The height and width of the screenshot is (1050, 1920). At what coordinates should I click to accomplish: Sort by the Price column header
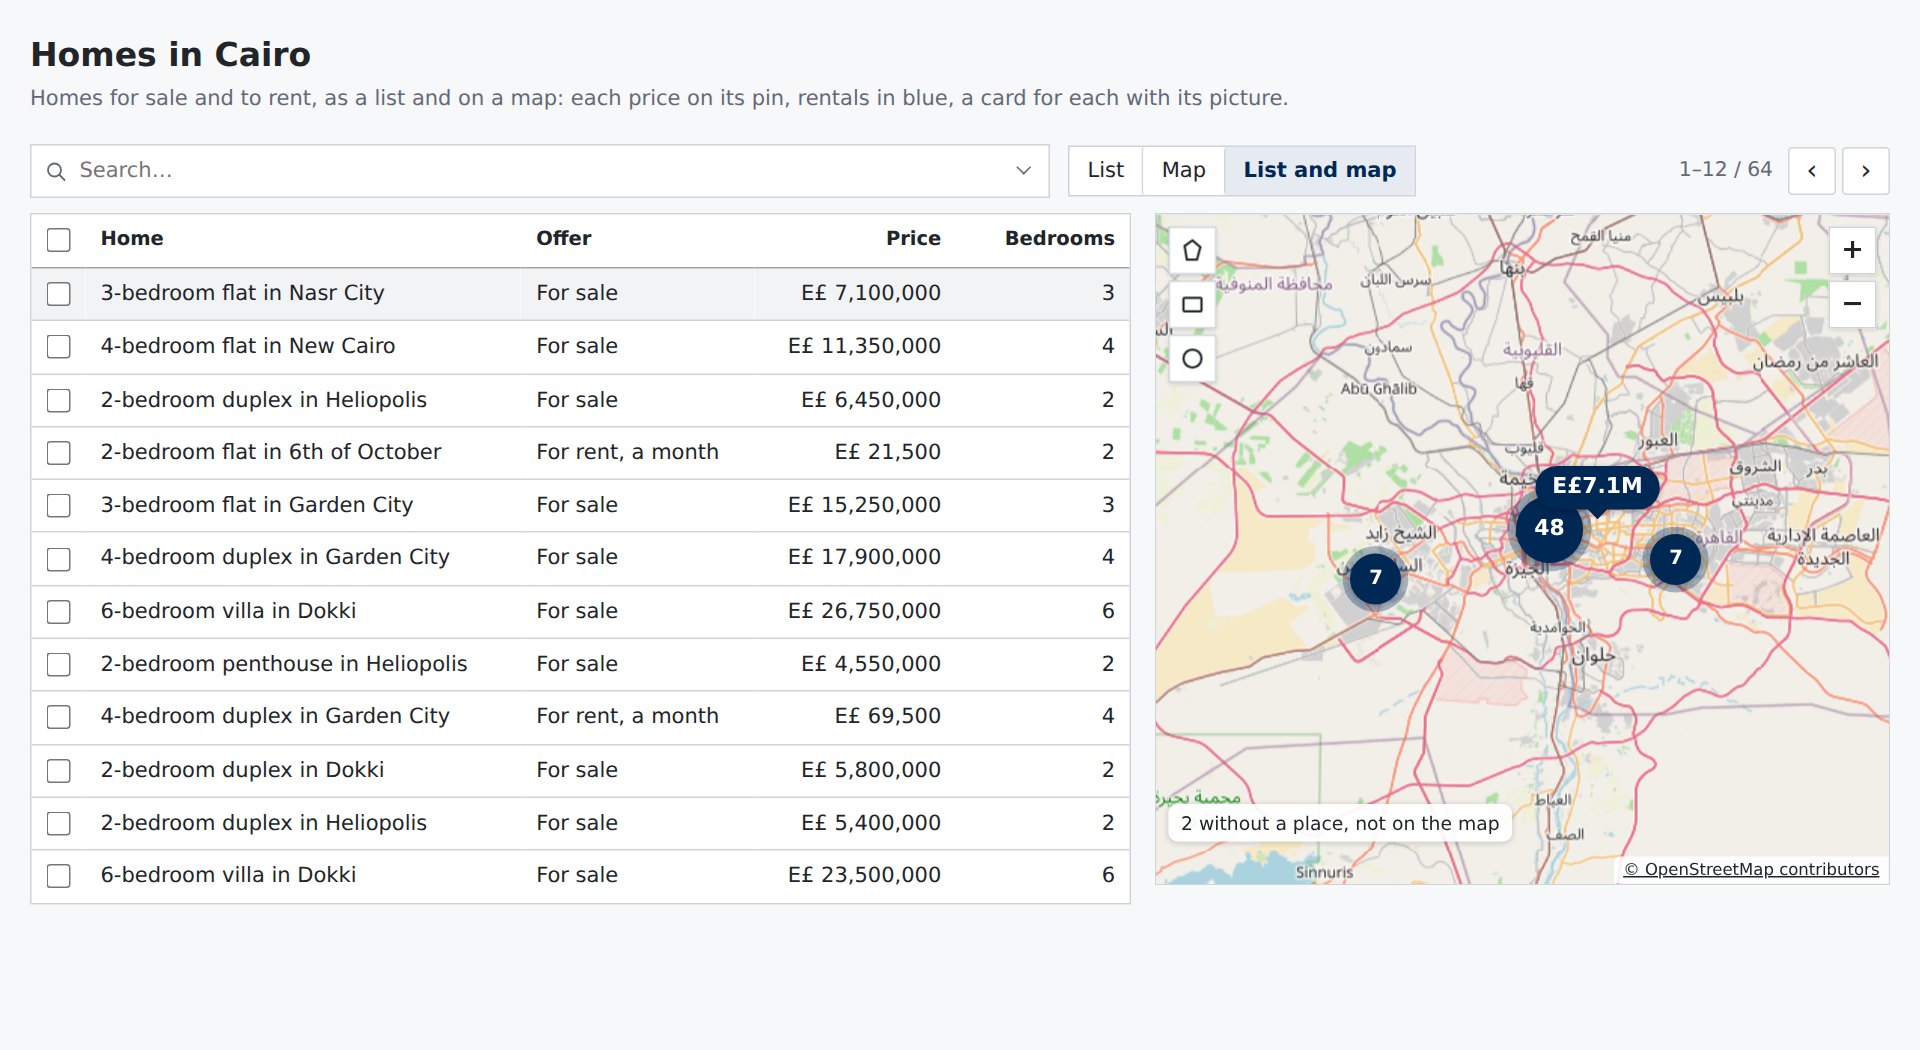(913, 239)
